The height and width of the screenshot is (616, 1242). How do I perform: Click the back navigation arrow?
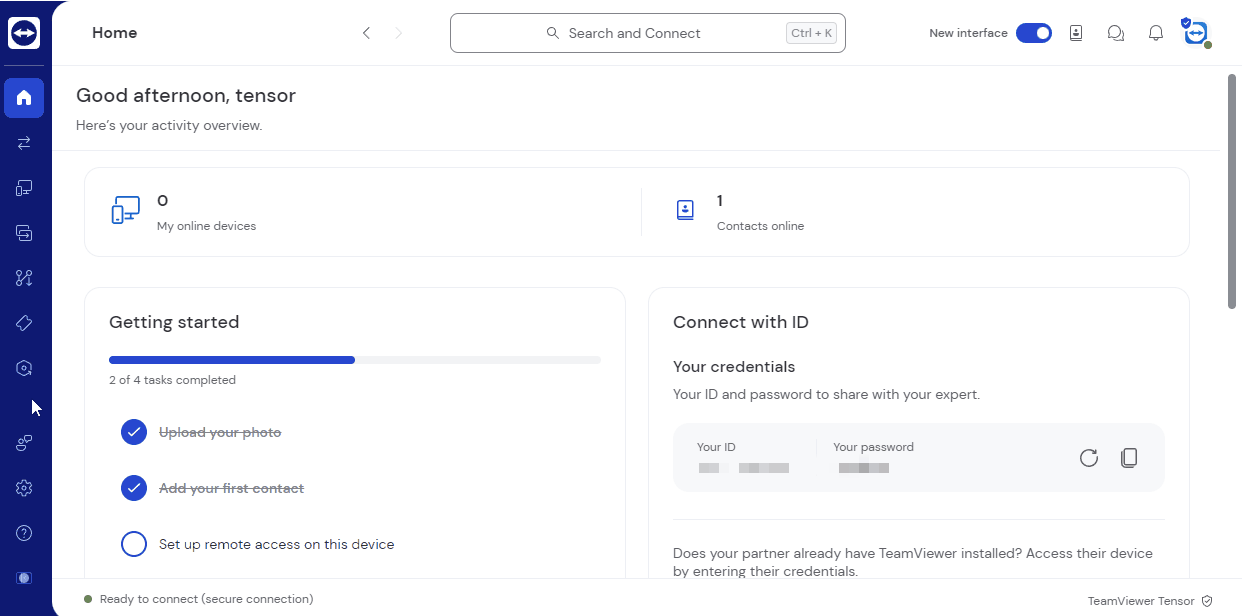[x=366, y=32]
